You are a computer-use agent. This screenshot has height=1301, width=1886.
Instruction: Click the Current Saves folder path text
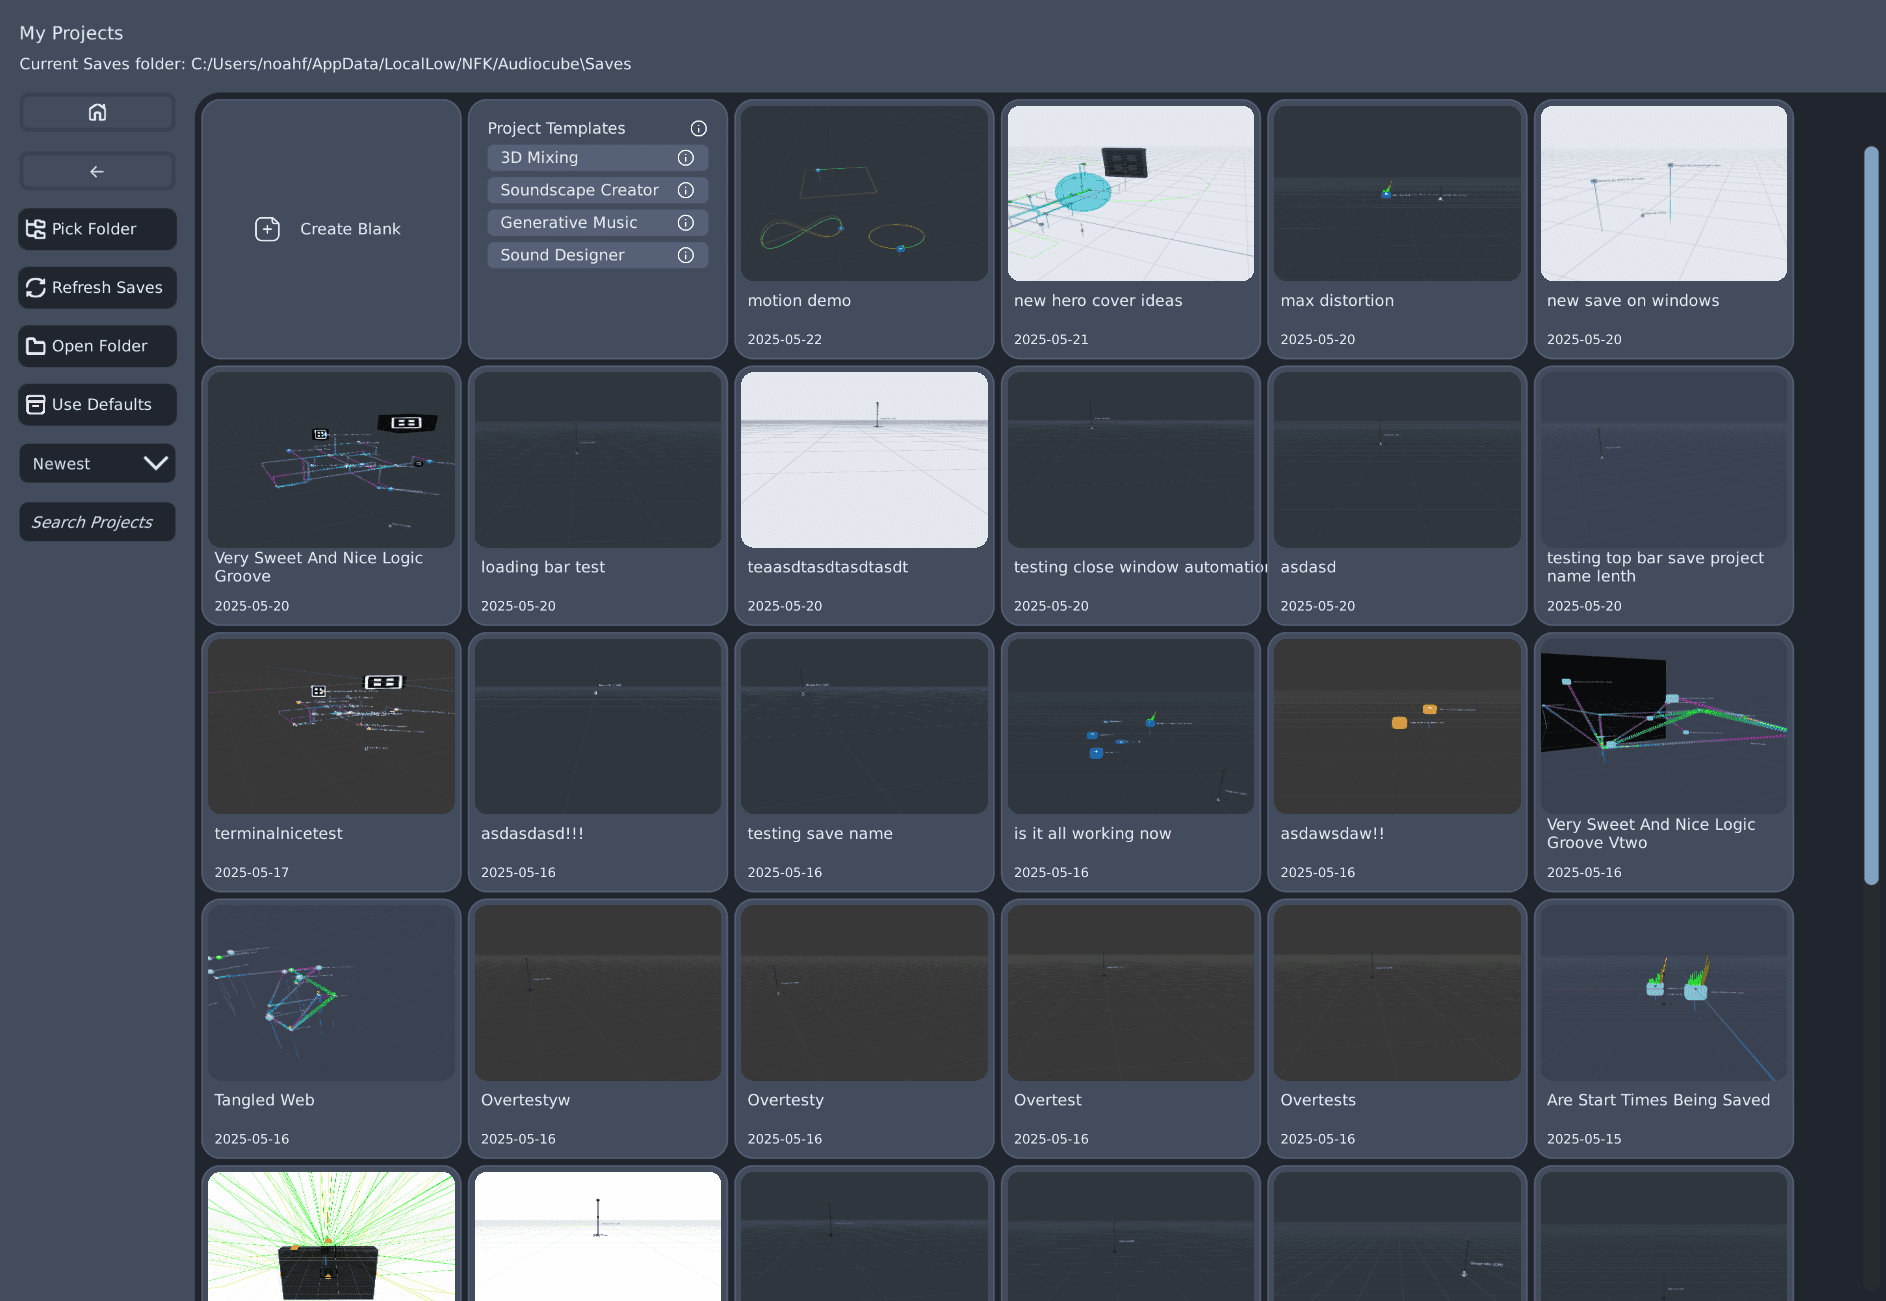325,64
